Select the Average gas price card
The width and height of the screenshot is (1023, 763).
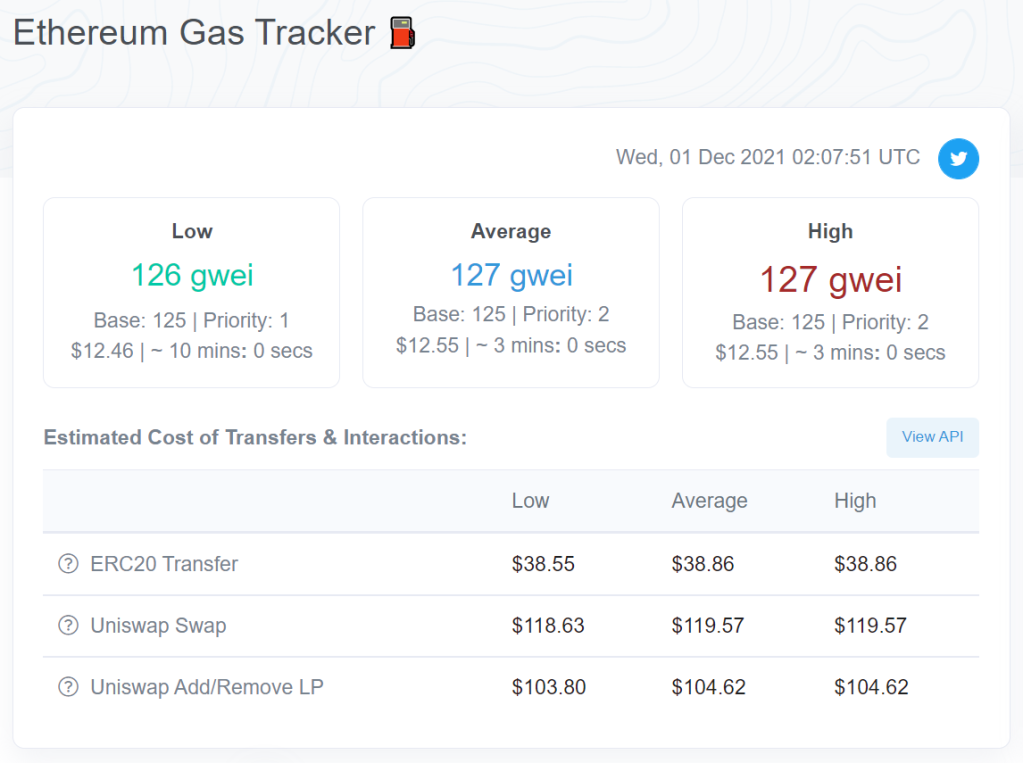point(510,292)
